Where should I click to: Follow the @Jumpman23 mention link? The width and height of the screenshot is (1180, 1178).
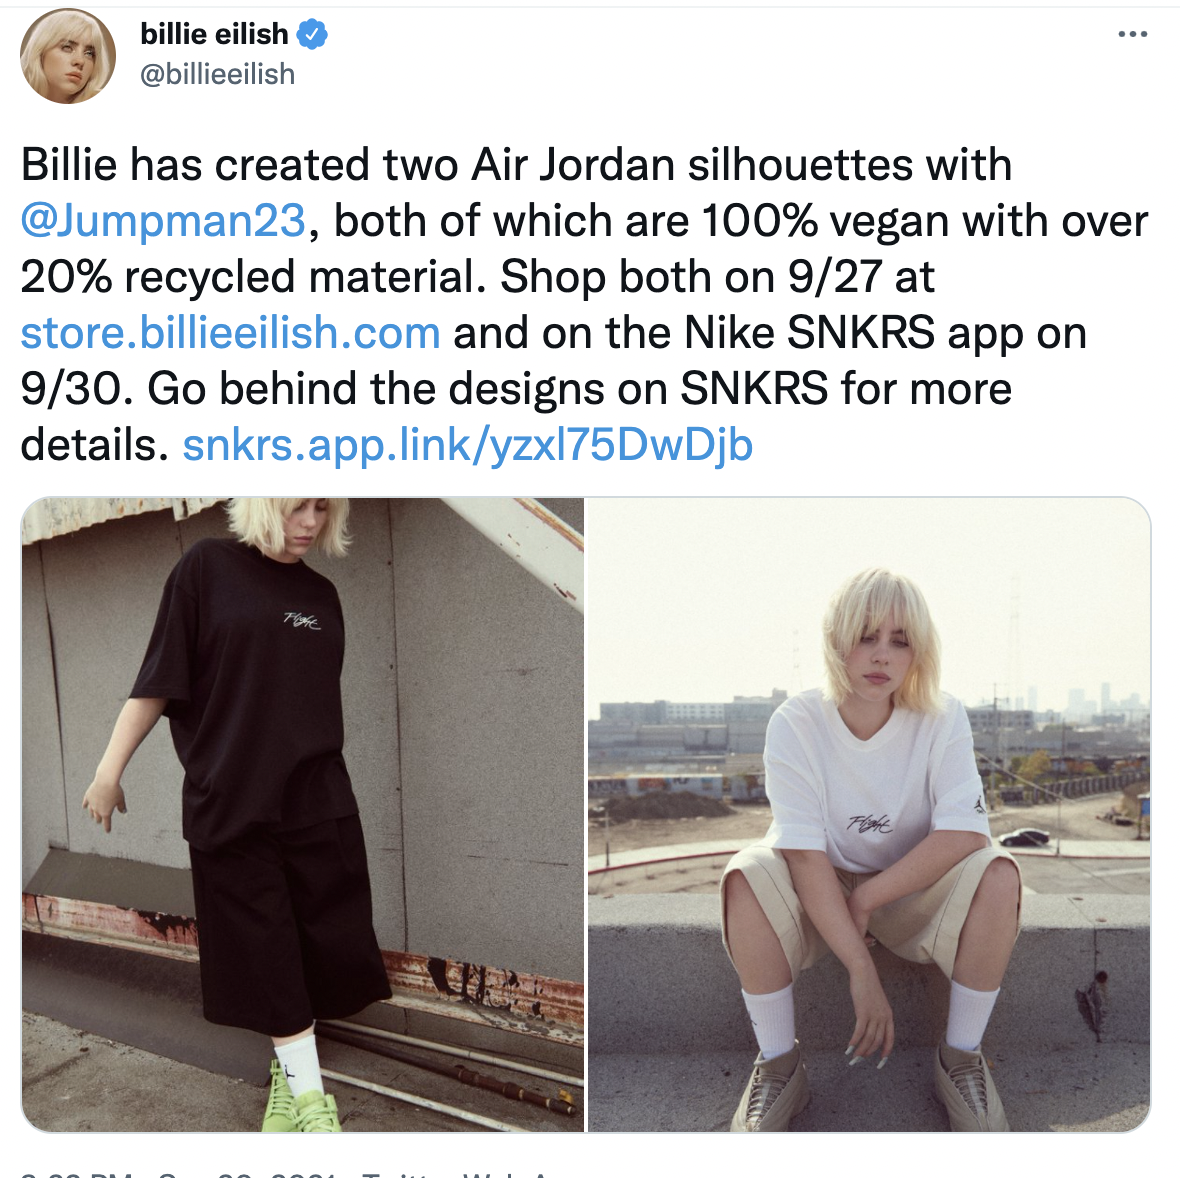(x=163, y=221)
